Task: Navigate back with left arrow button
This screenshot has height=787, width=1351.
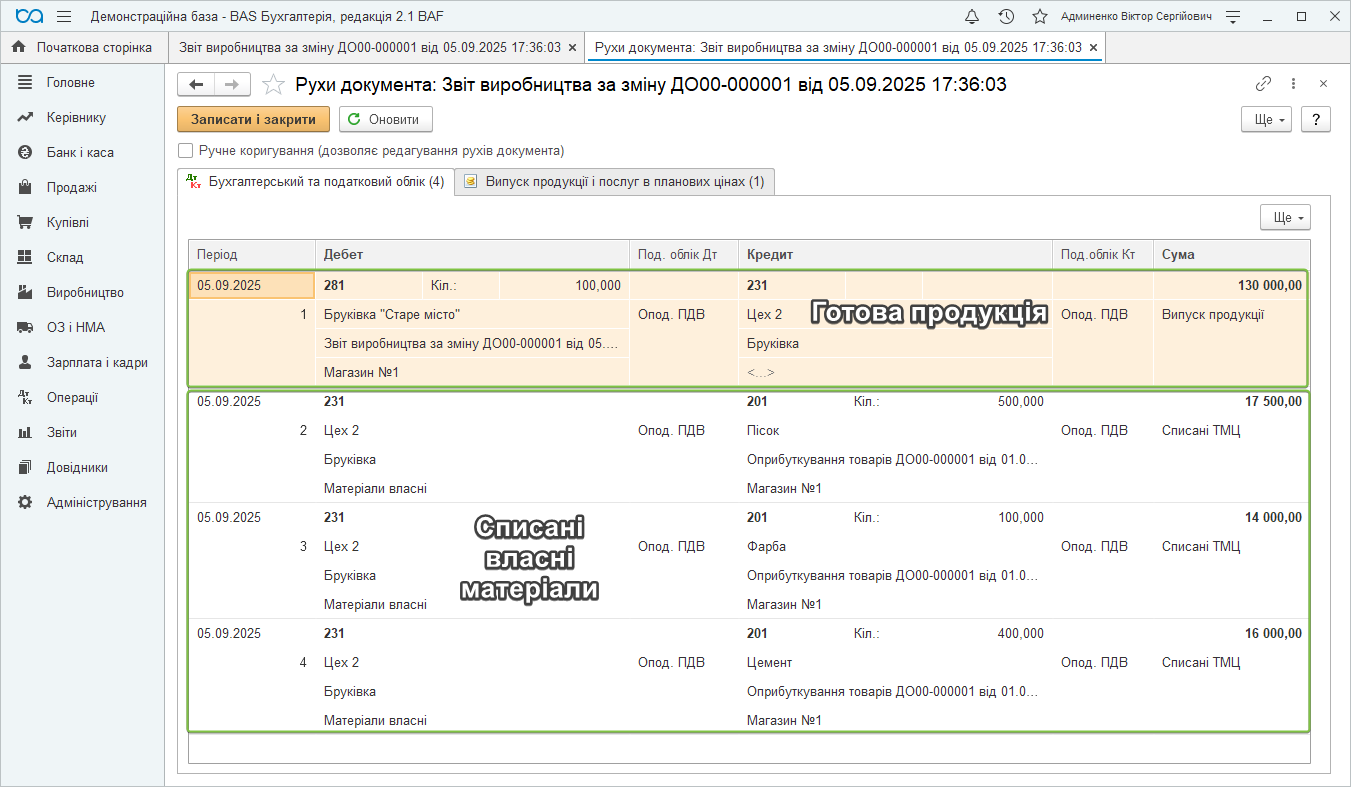Action: [196, 85]
